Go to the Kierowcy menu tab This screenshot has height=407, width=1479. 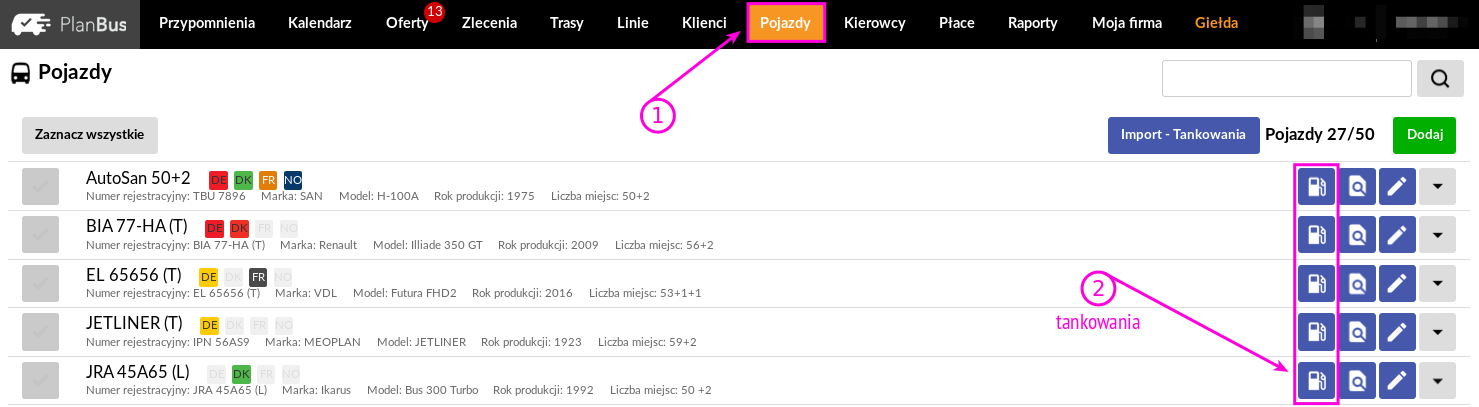click(875, 23)
